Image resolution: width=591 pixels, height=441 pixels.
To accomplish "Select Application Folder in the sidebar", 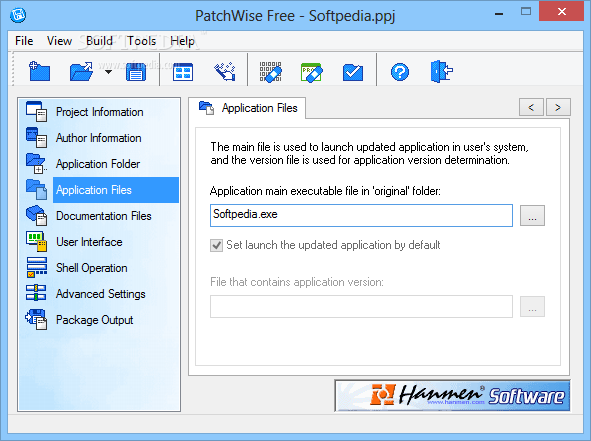I will (98, 164).
